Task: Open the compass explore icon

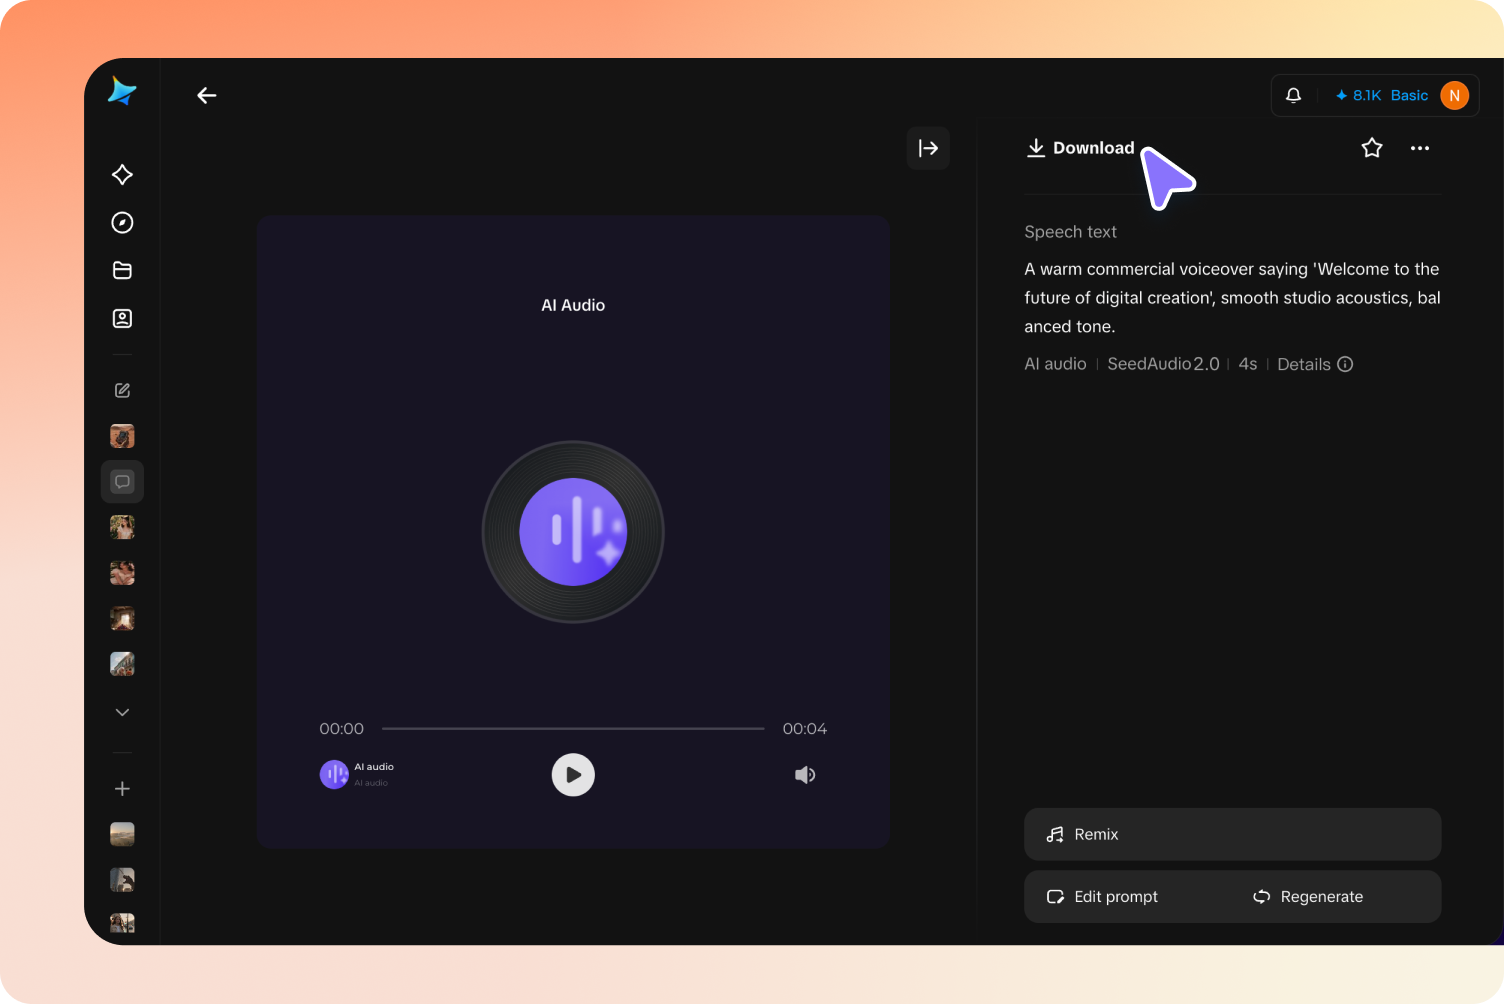Action: [x=122, y=222]
